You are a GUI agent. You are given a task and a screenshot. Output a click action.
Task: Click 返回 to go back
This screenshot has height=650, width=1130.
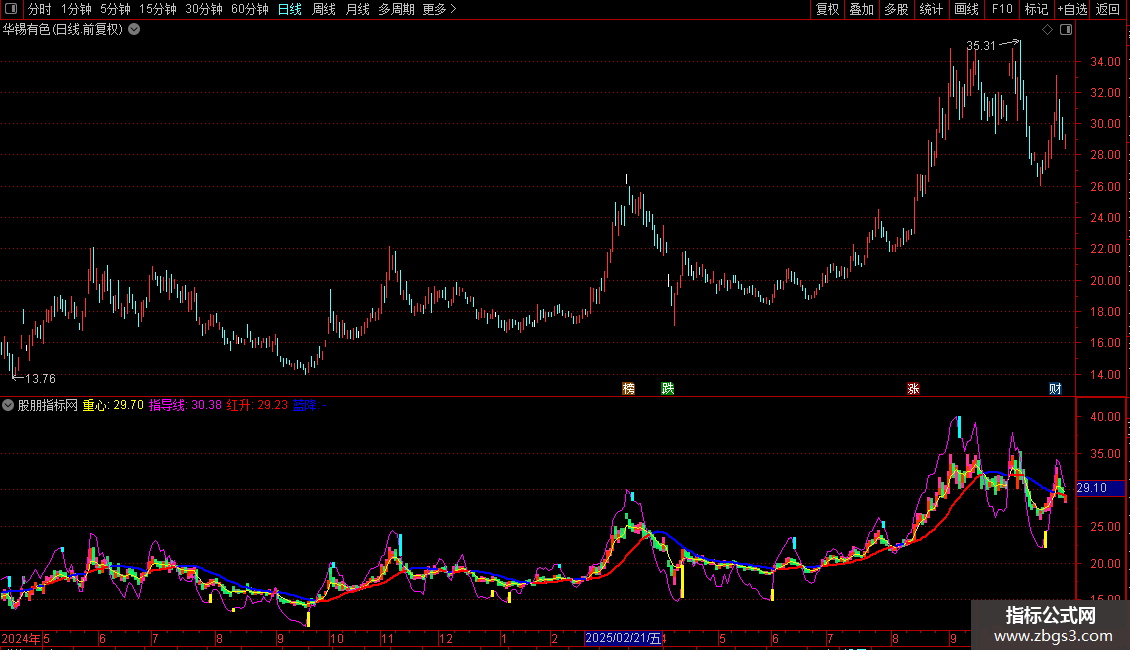tap(1108, 9)
